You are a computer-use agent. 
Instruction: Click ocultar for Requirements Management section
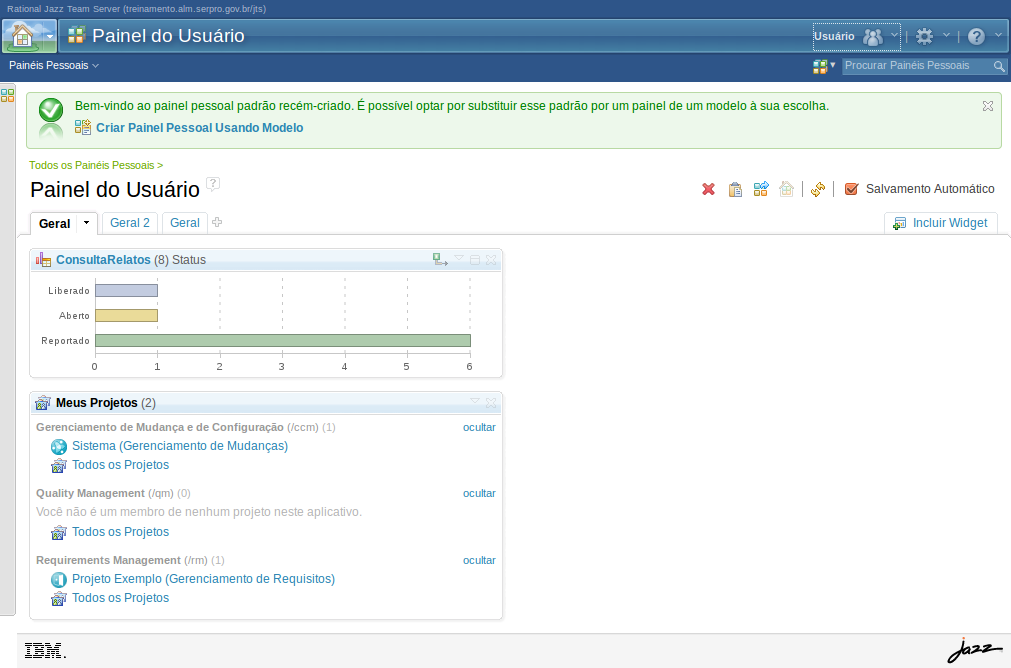click(479, 560)
